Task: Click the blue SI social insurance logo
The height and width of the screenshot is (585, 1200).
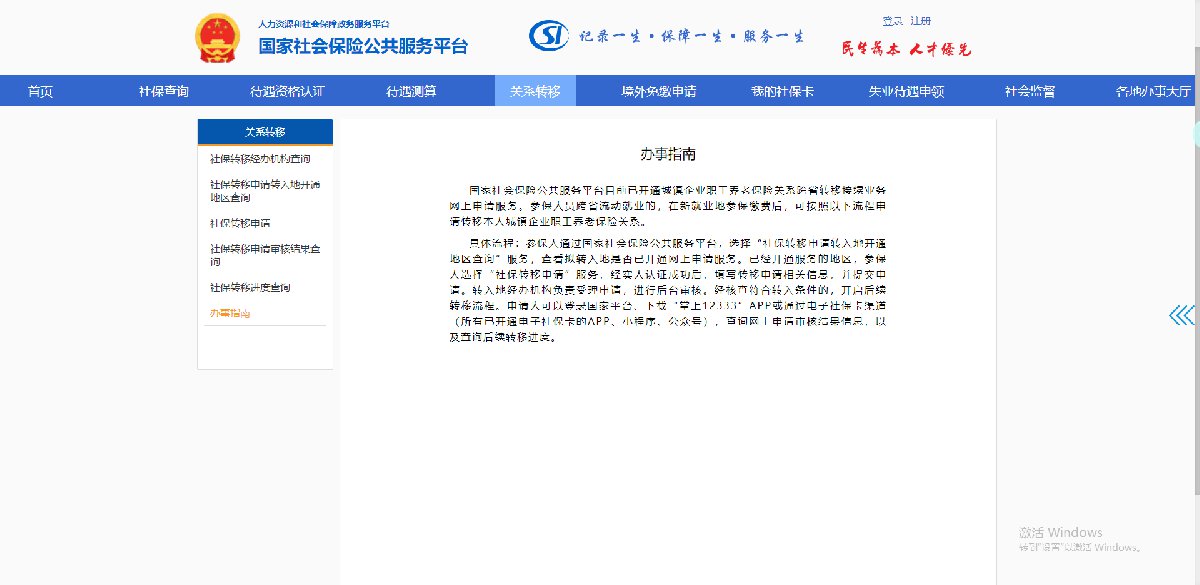Action: pyautogui.click(x=549, y=35)
